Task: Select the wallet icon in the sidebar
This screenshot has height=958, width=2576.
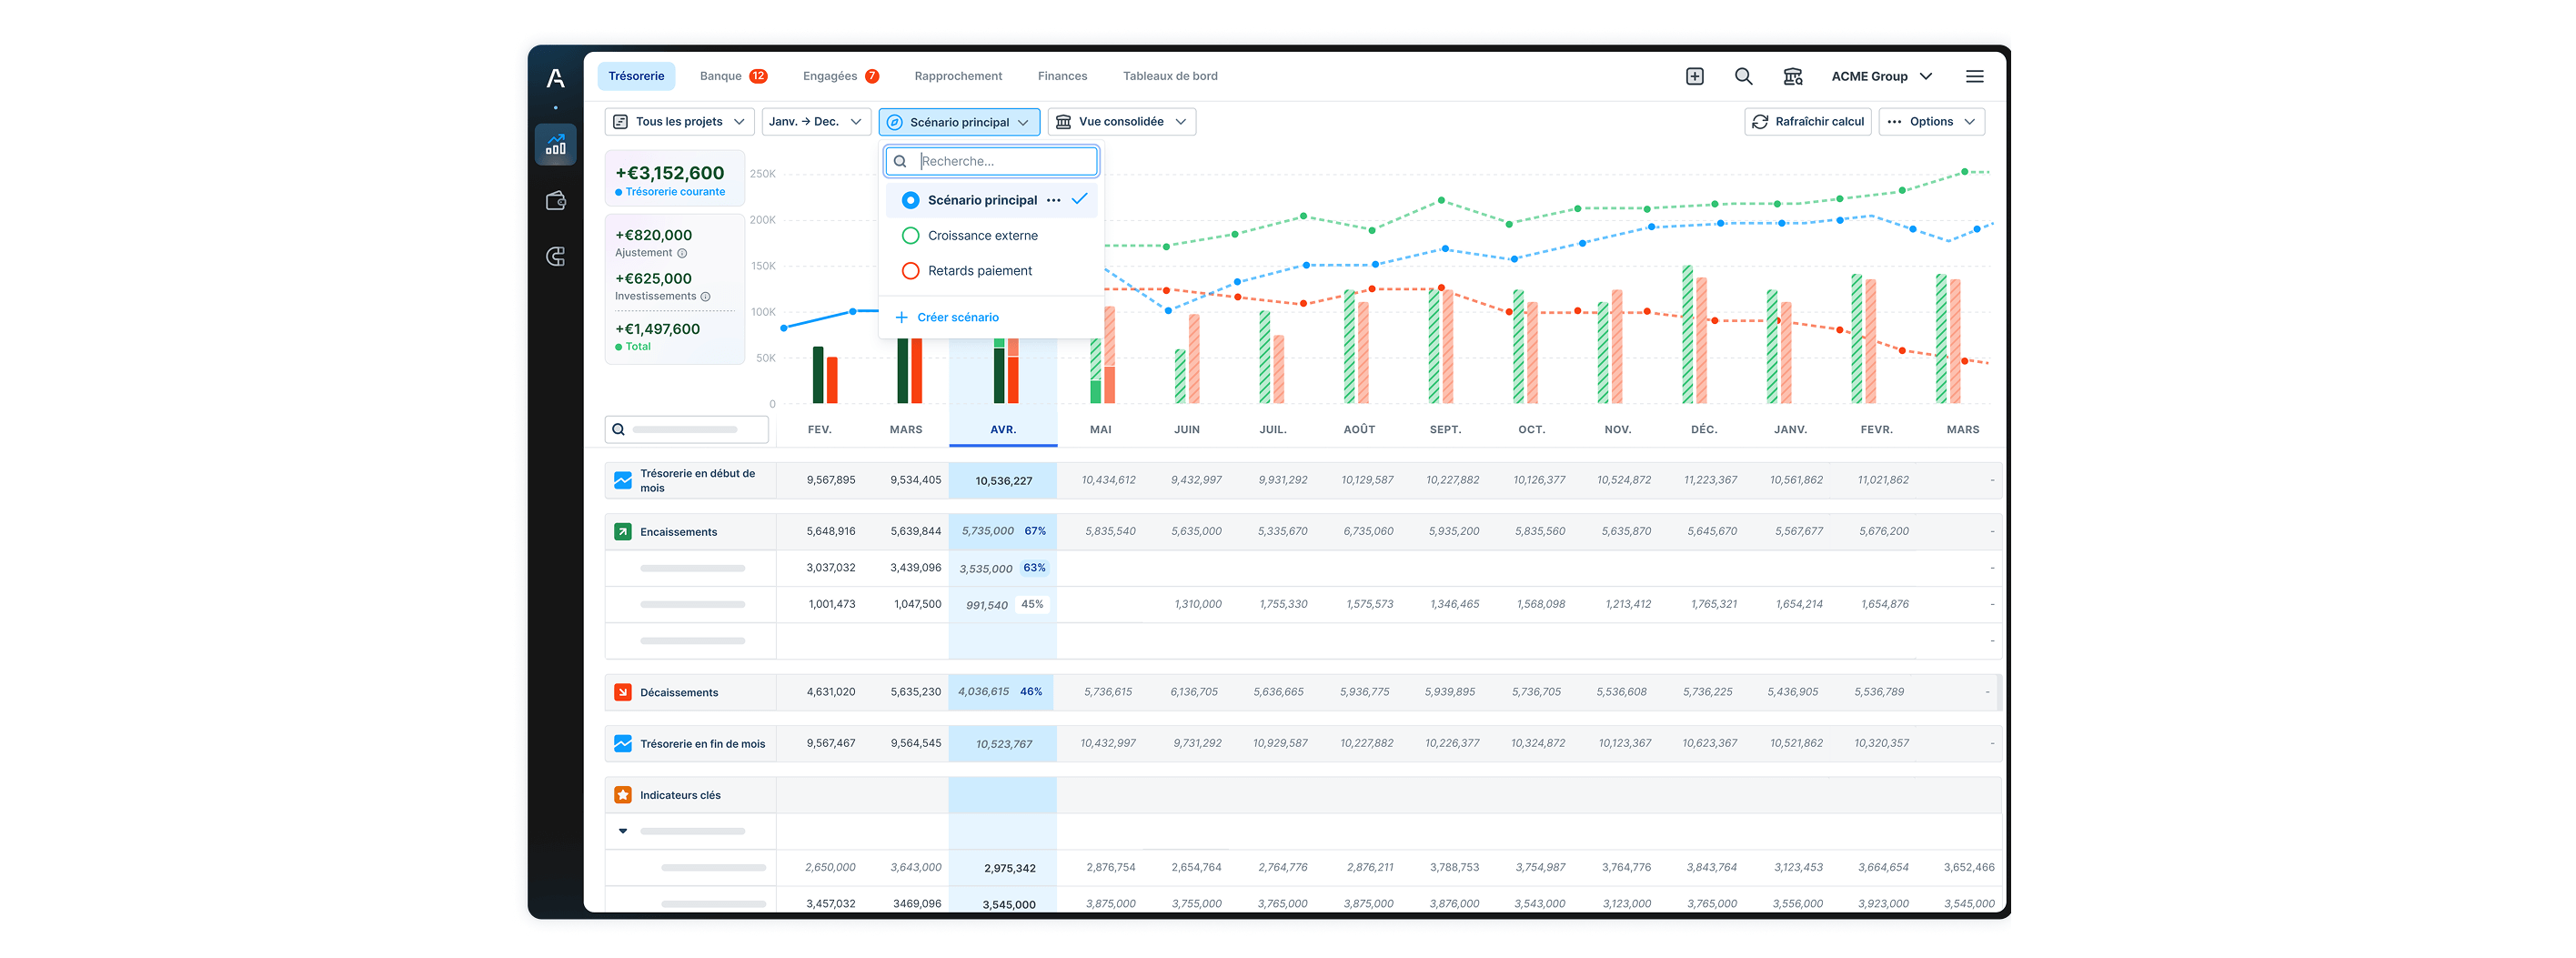Action: 556,200
